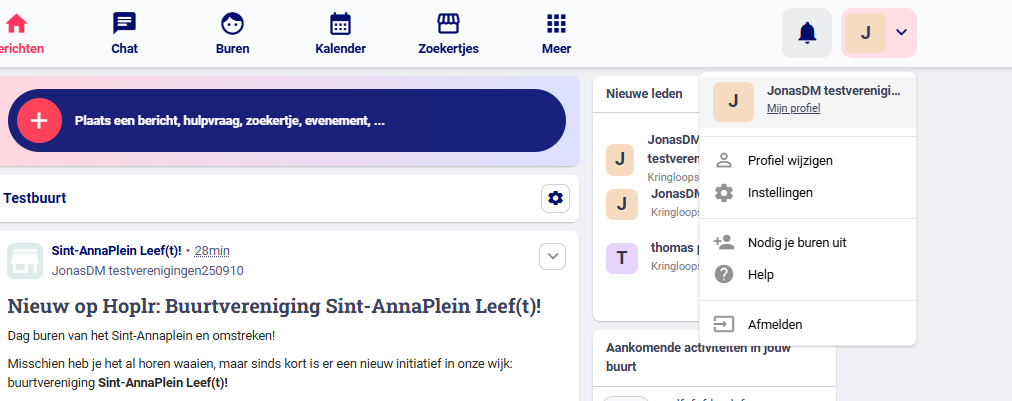
Task: Open the Mijn profiel link
Action: pos(793,108)
